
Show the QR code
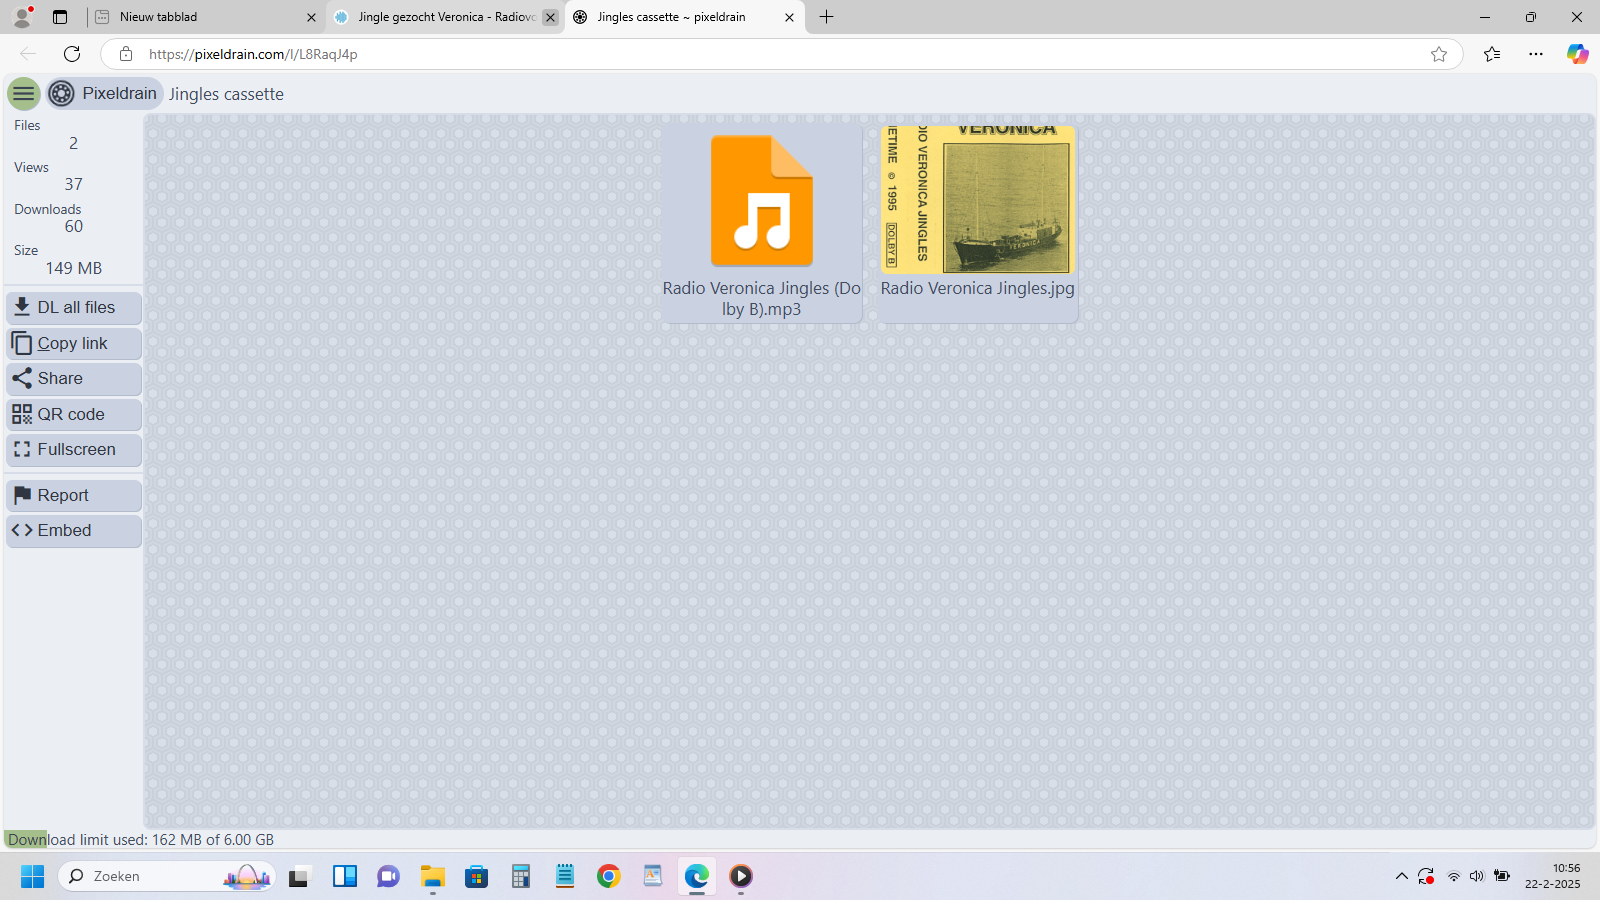point(74,415)
